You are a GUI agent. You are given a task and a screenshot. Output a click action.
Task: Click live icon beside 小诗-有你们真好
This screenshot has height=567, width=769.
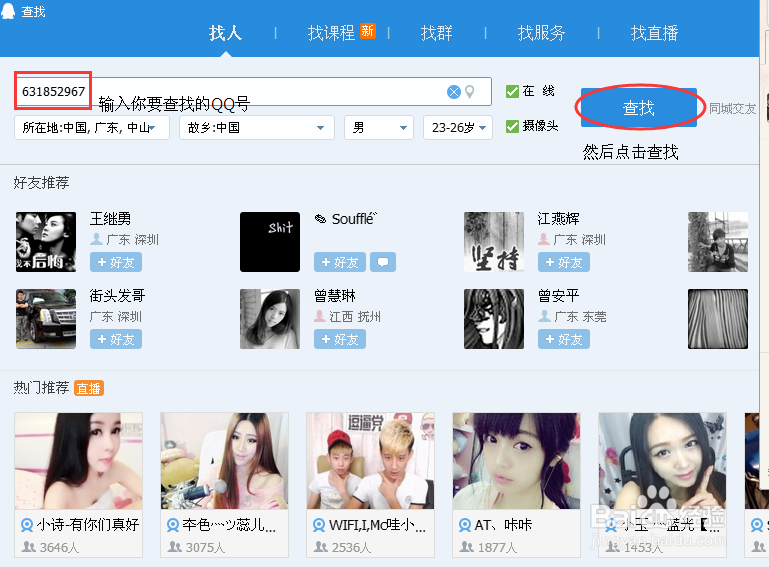[27, 525]
